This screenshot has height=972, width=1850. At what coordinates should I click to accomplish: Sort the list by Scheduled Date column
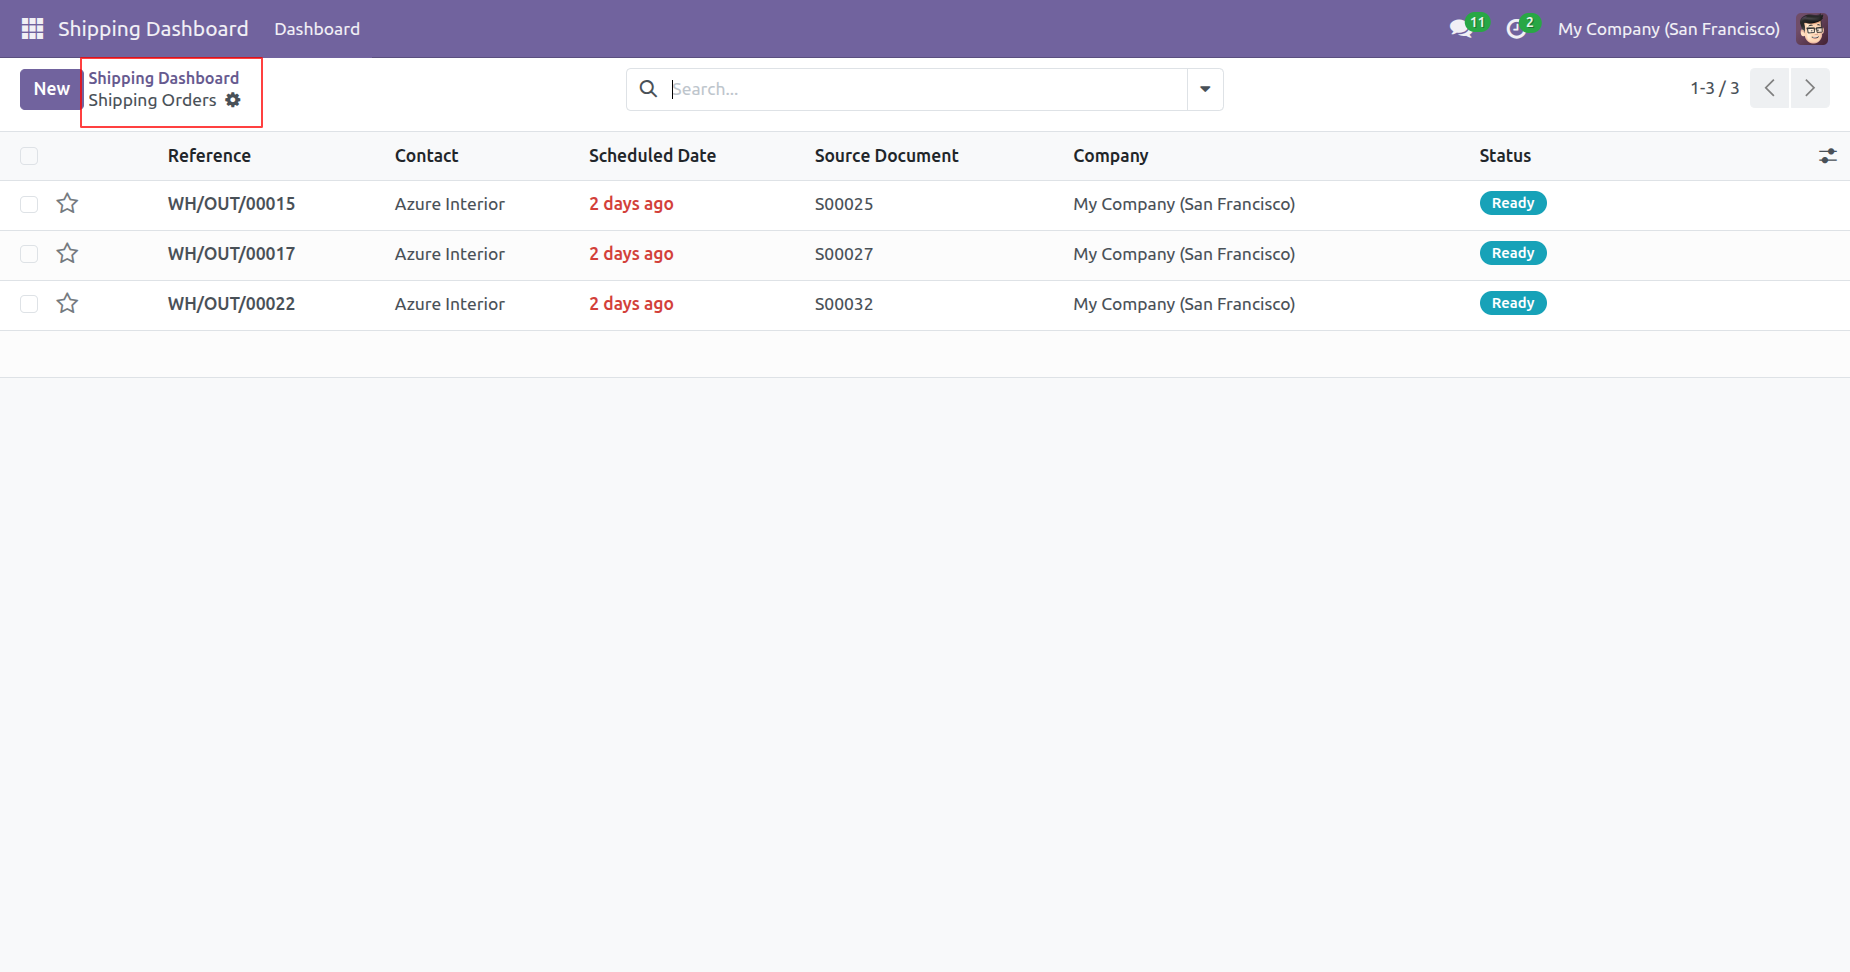click(652, 156)
